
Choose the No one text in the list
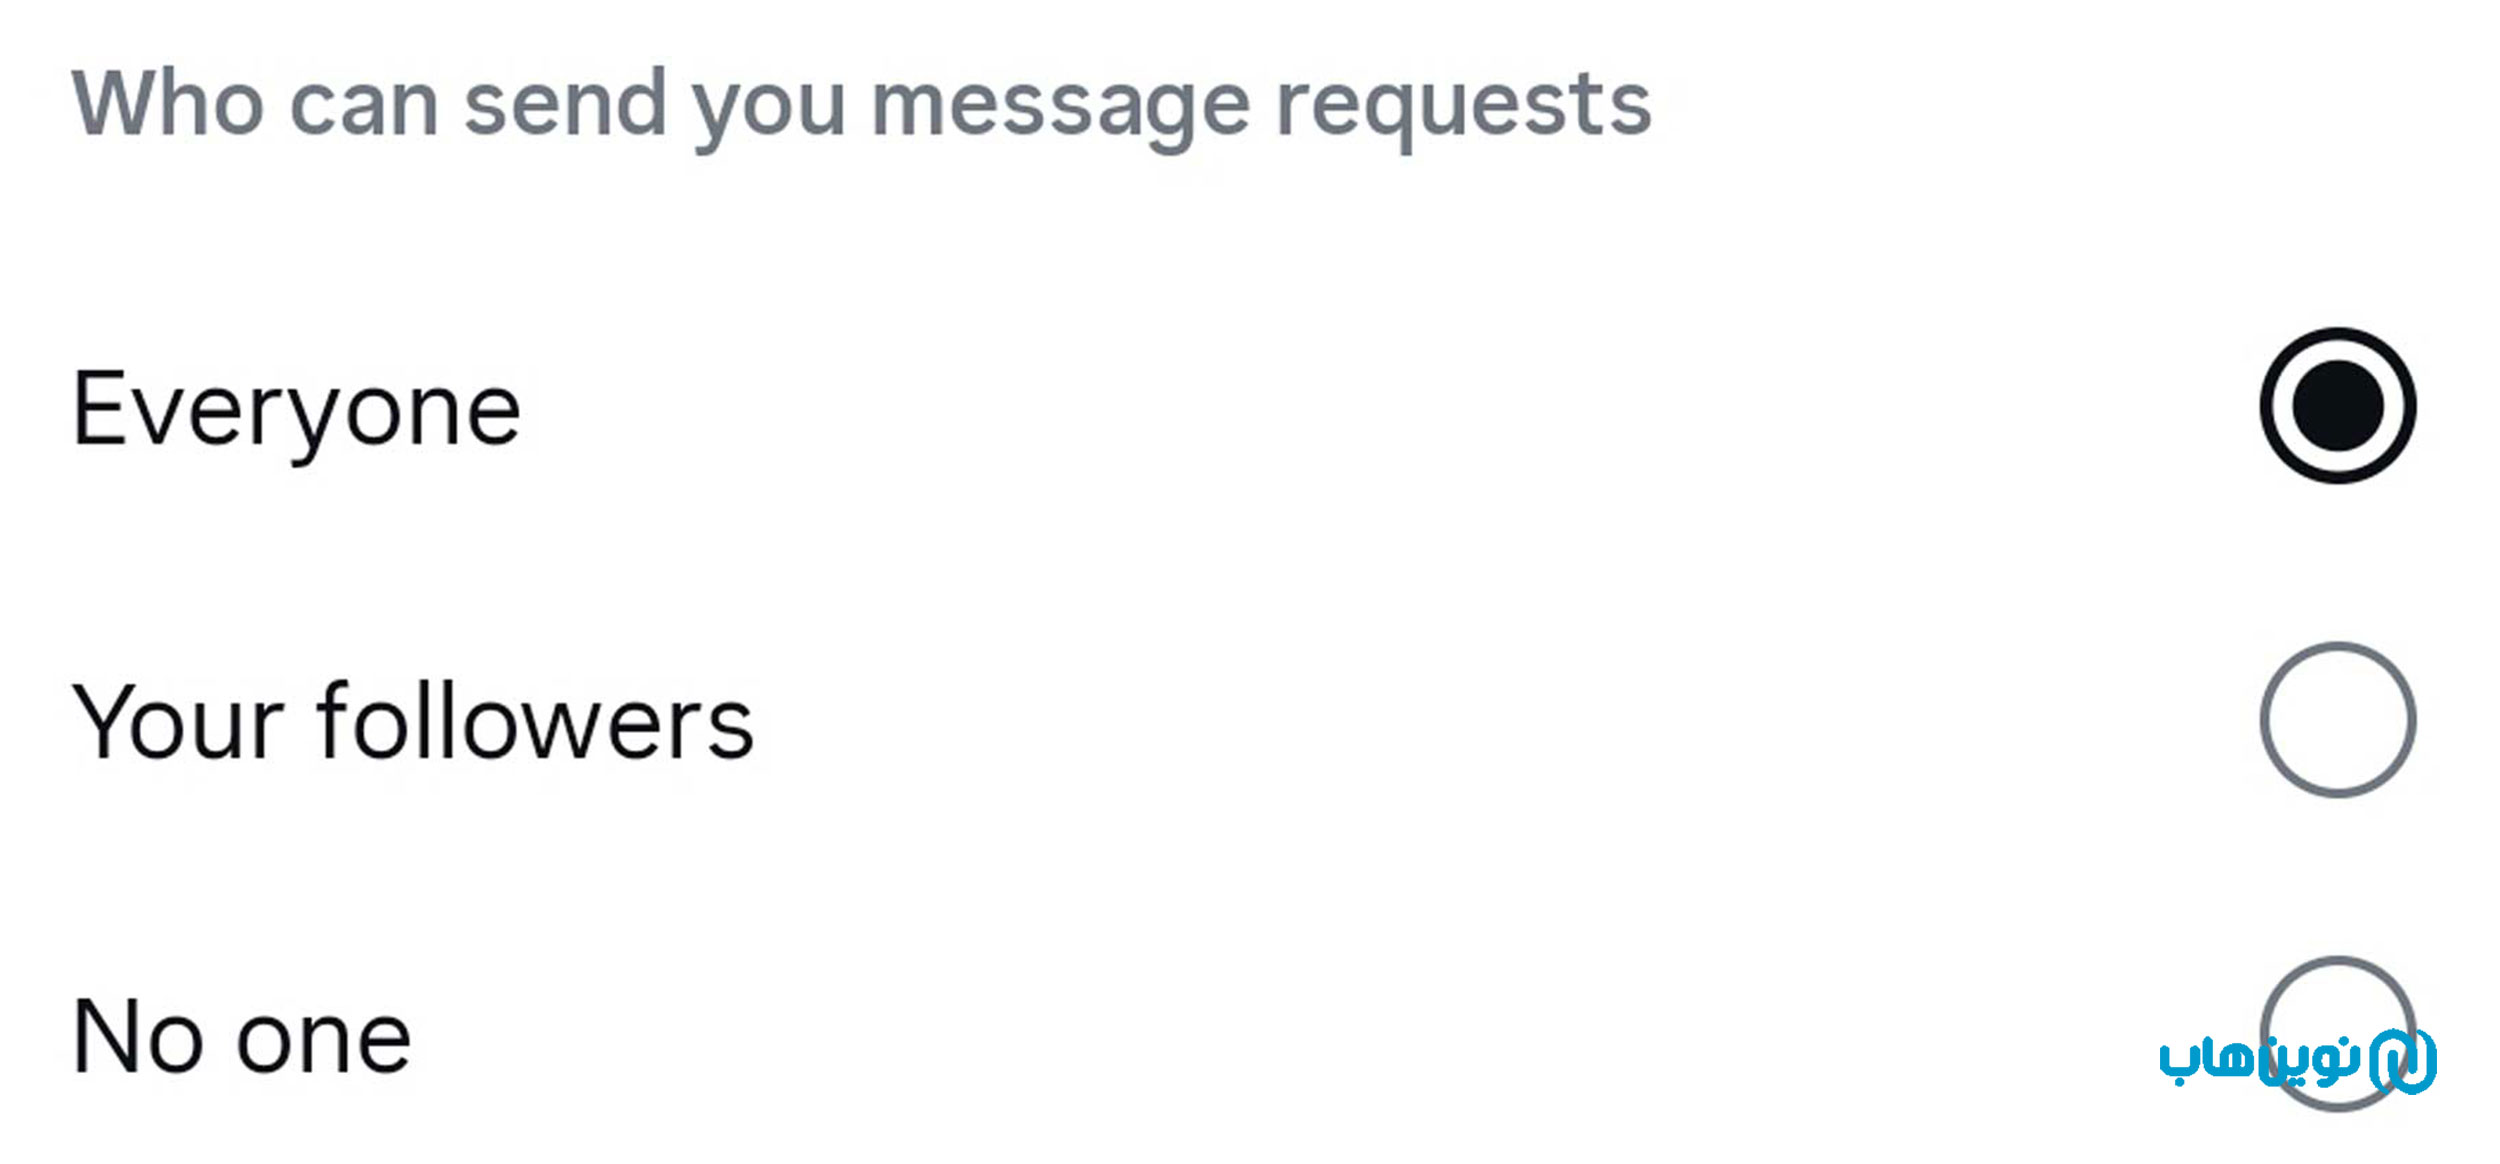tap(242, 1038)
